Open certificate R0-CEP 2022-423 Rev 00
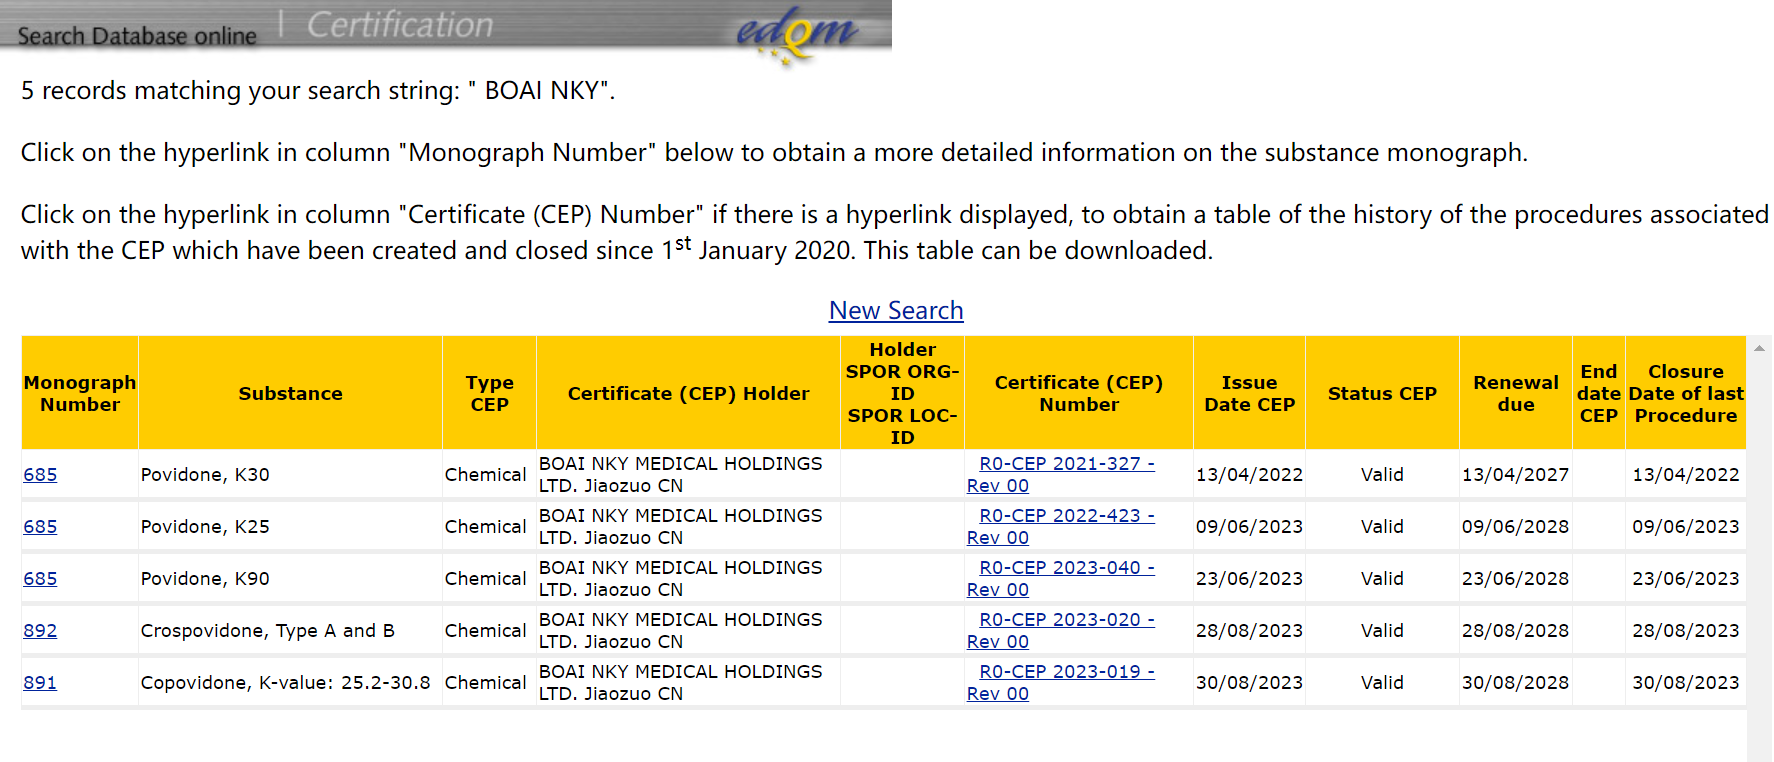Viewport: 1774px width, 762px height. click(1066, 516)
